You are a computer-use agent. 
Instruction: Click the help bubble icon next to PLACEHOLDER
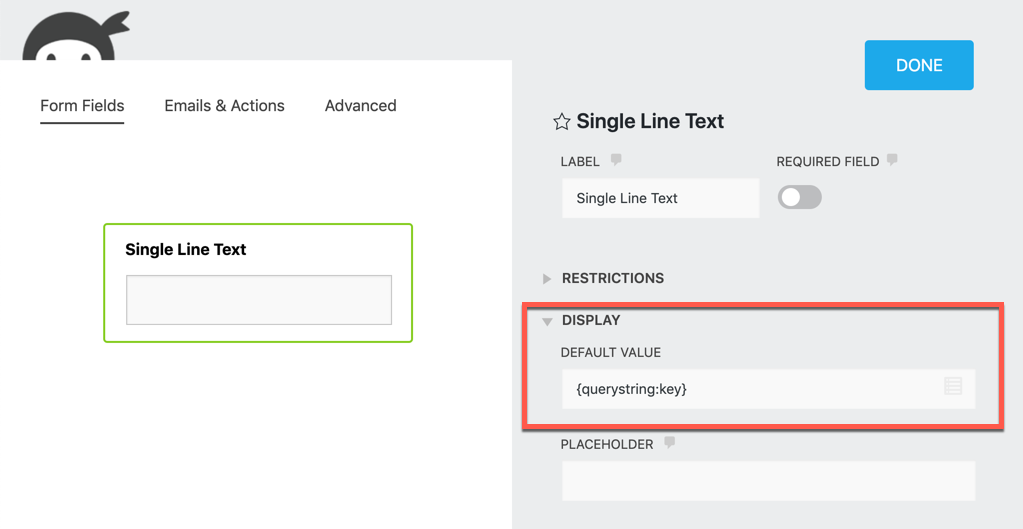coord(670,443)
